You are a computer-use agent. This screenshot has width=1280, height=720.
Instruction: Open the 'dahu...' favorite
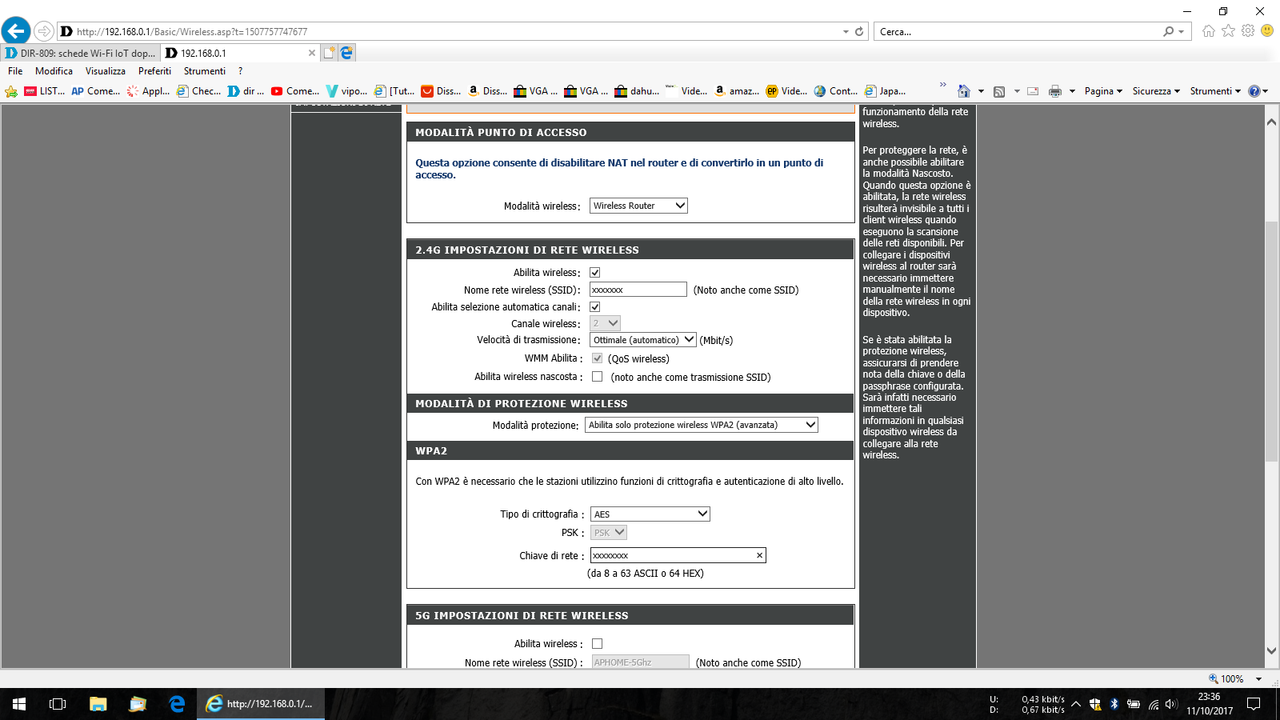click(637, 91)
